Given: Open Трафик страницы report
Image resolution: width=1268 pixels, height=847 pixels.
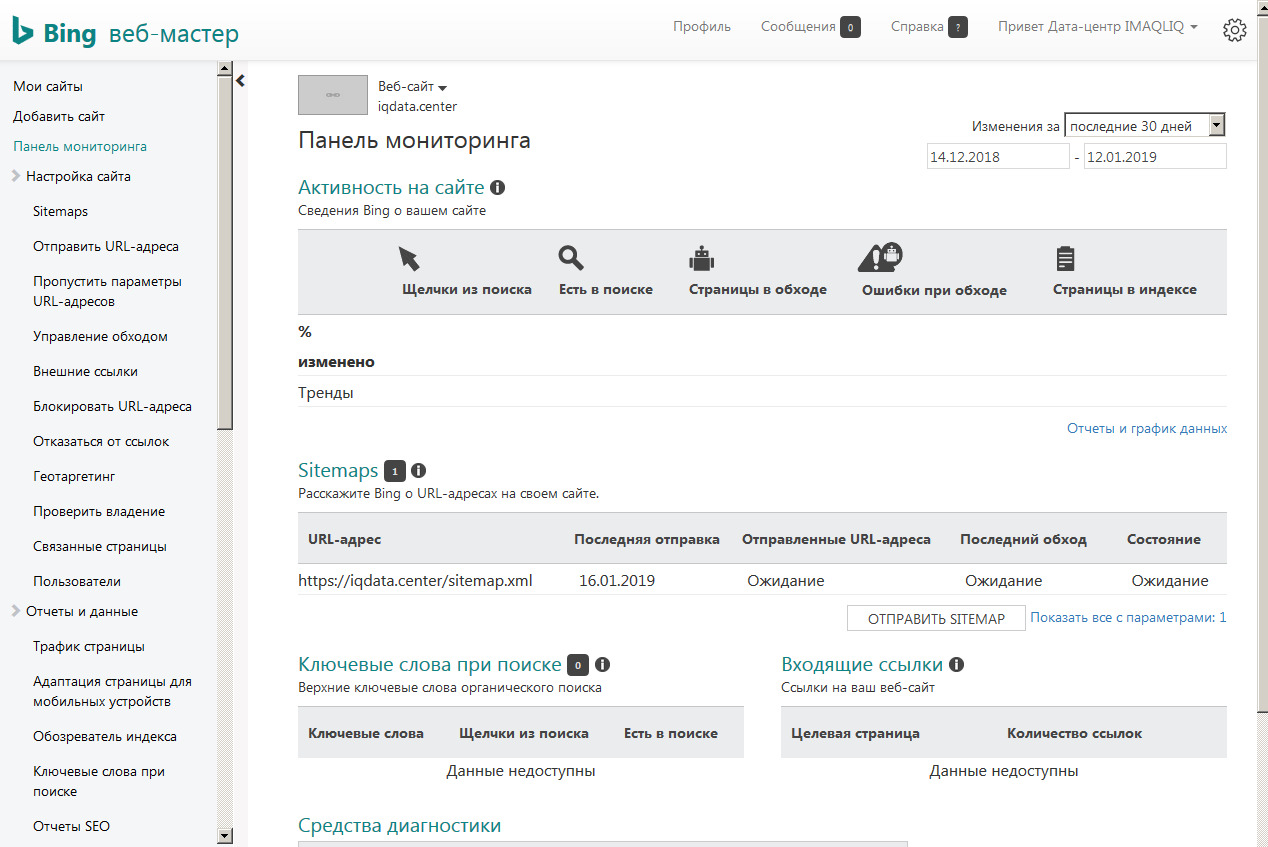Looking at the screenshot, I should pyautogui.click(x=89, y=646).
